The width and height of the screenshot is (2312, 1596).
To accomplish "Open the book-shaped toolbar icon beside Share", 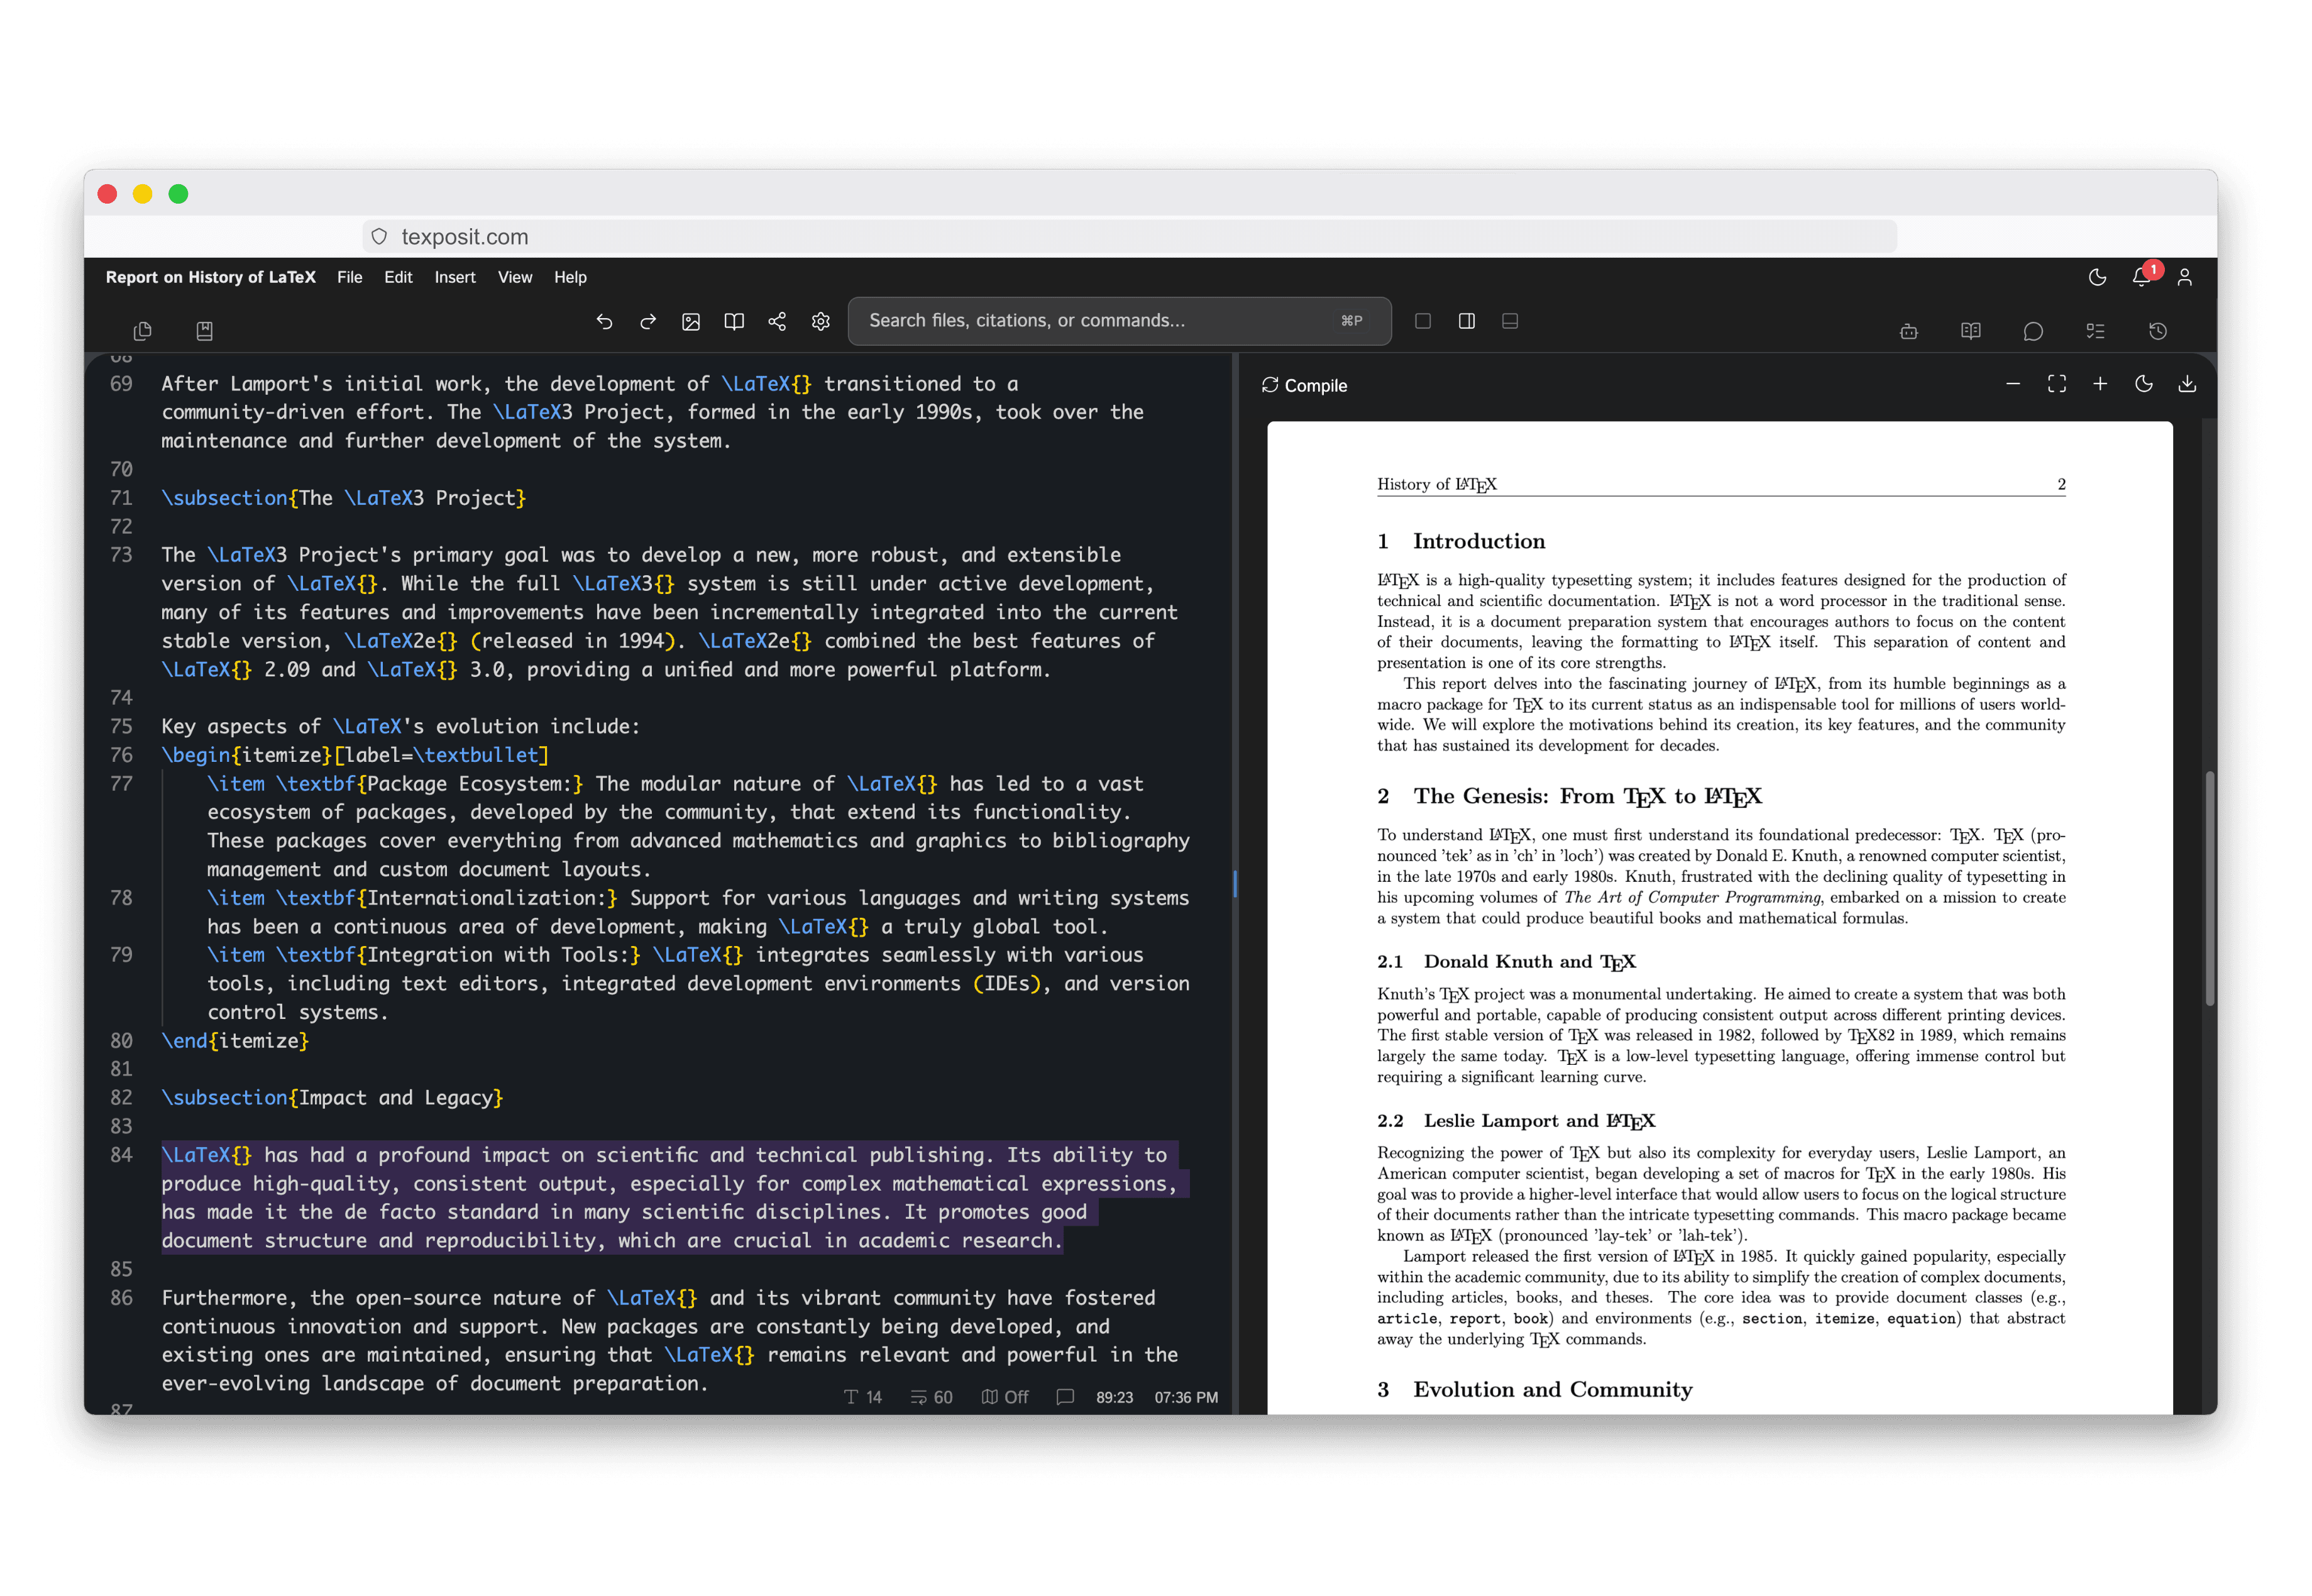I will point(734,321).
